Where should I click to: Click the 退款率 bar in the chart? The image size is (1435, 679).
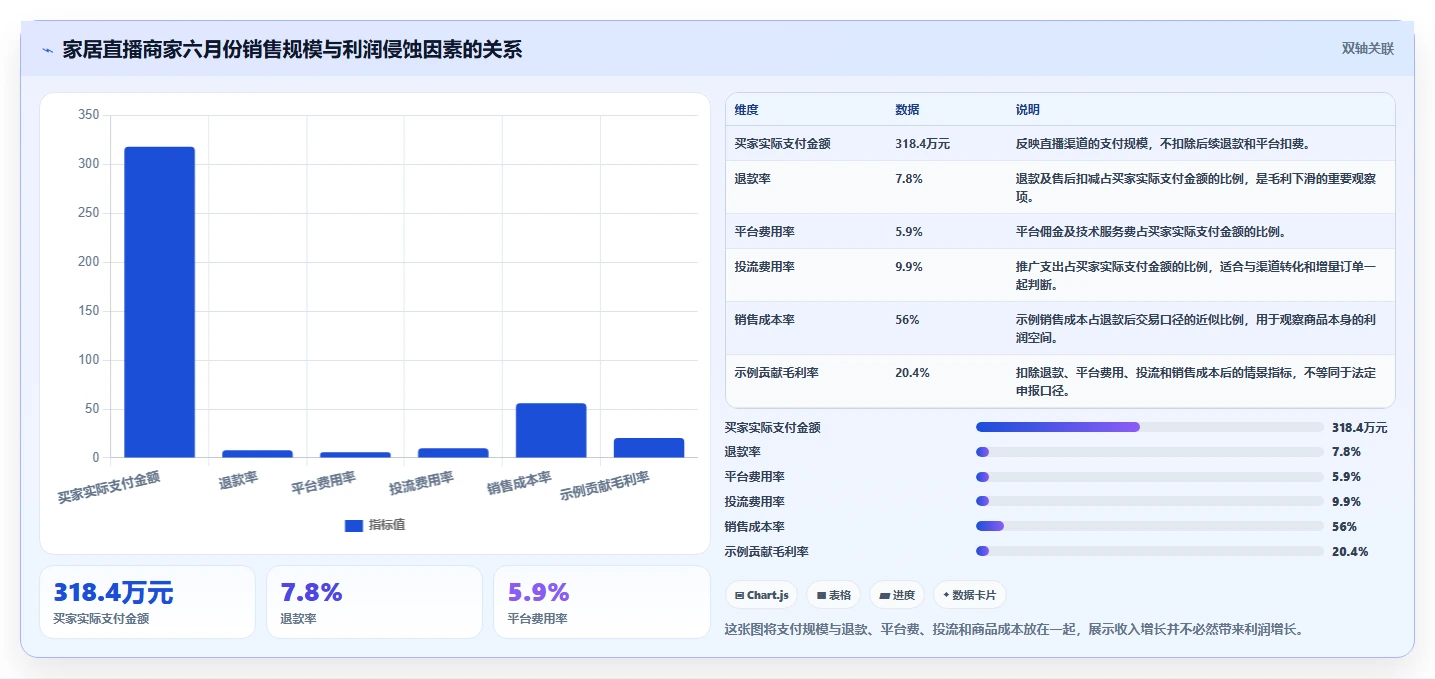257,454
